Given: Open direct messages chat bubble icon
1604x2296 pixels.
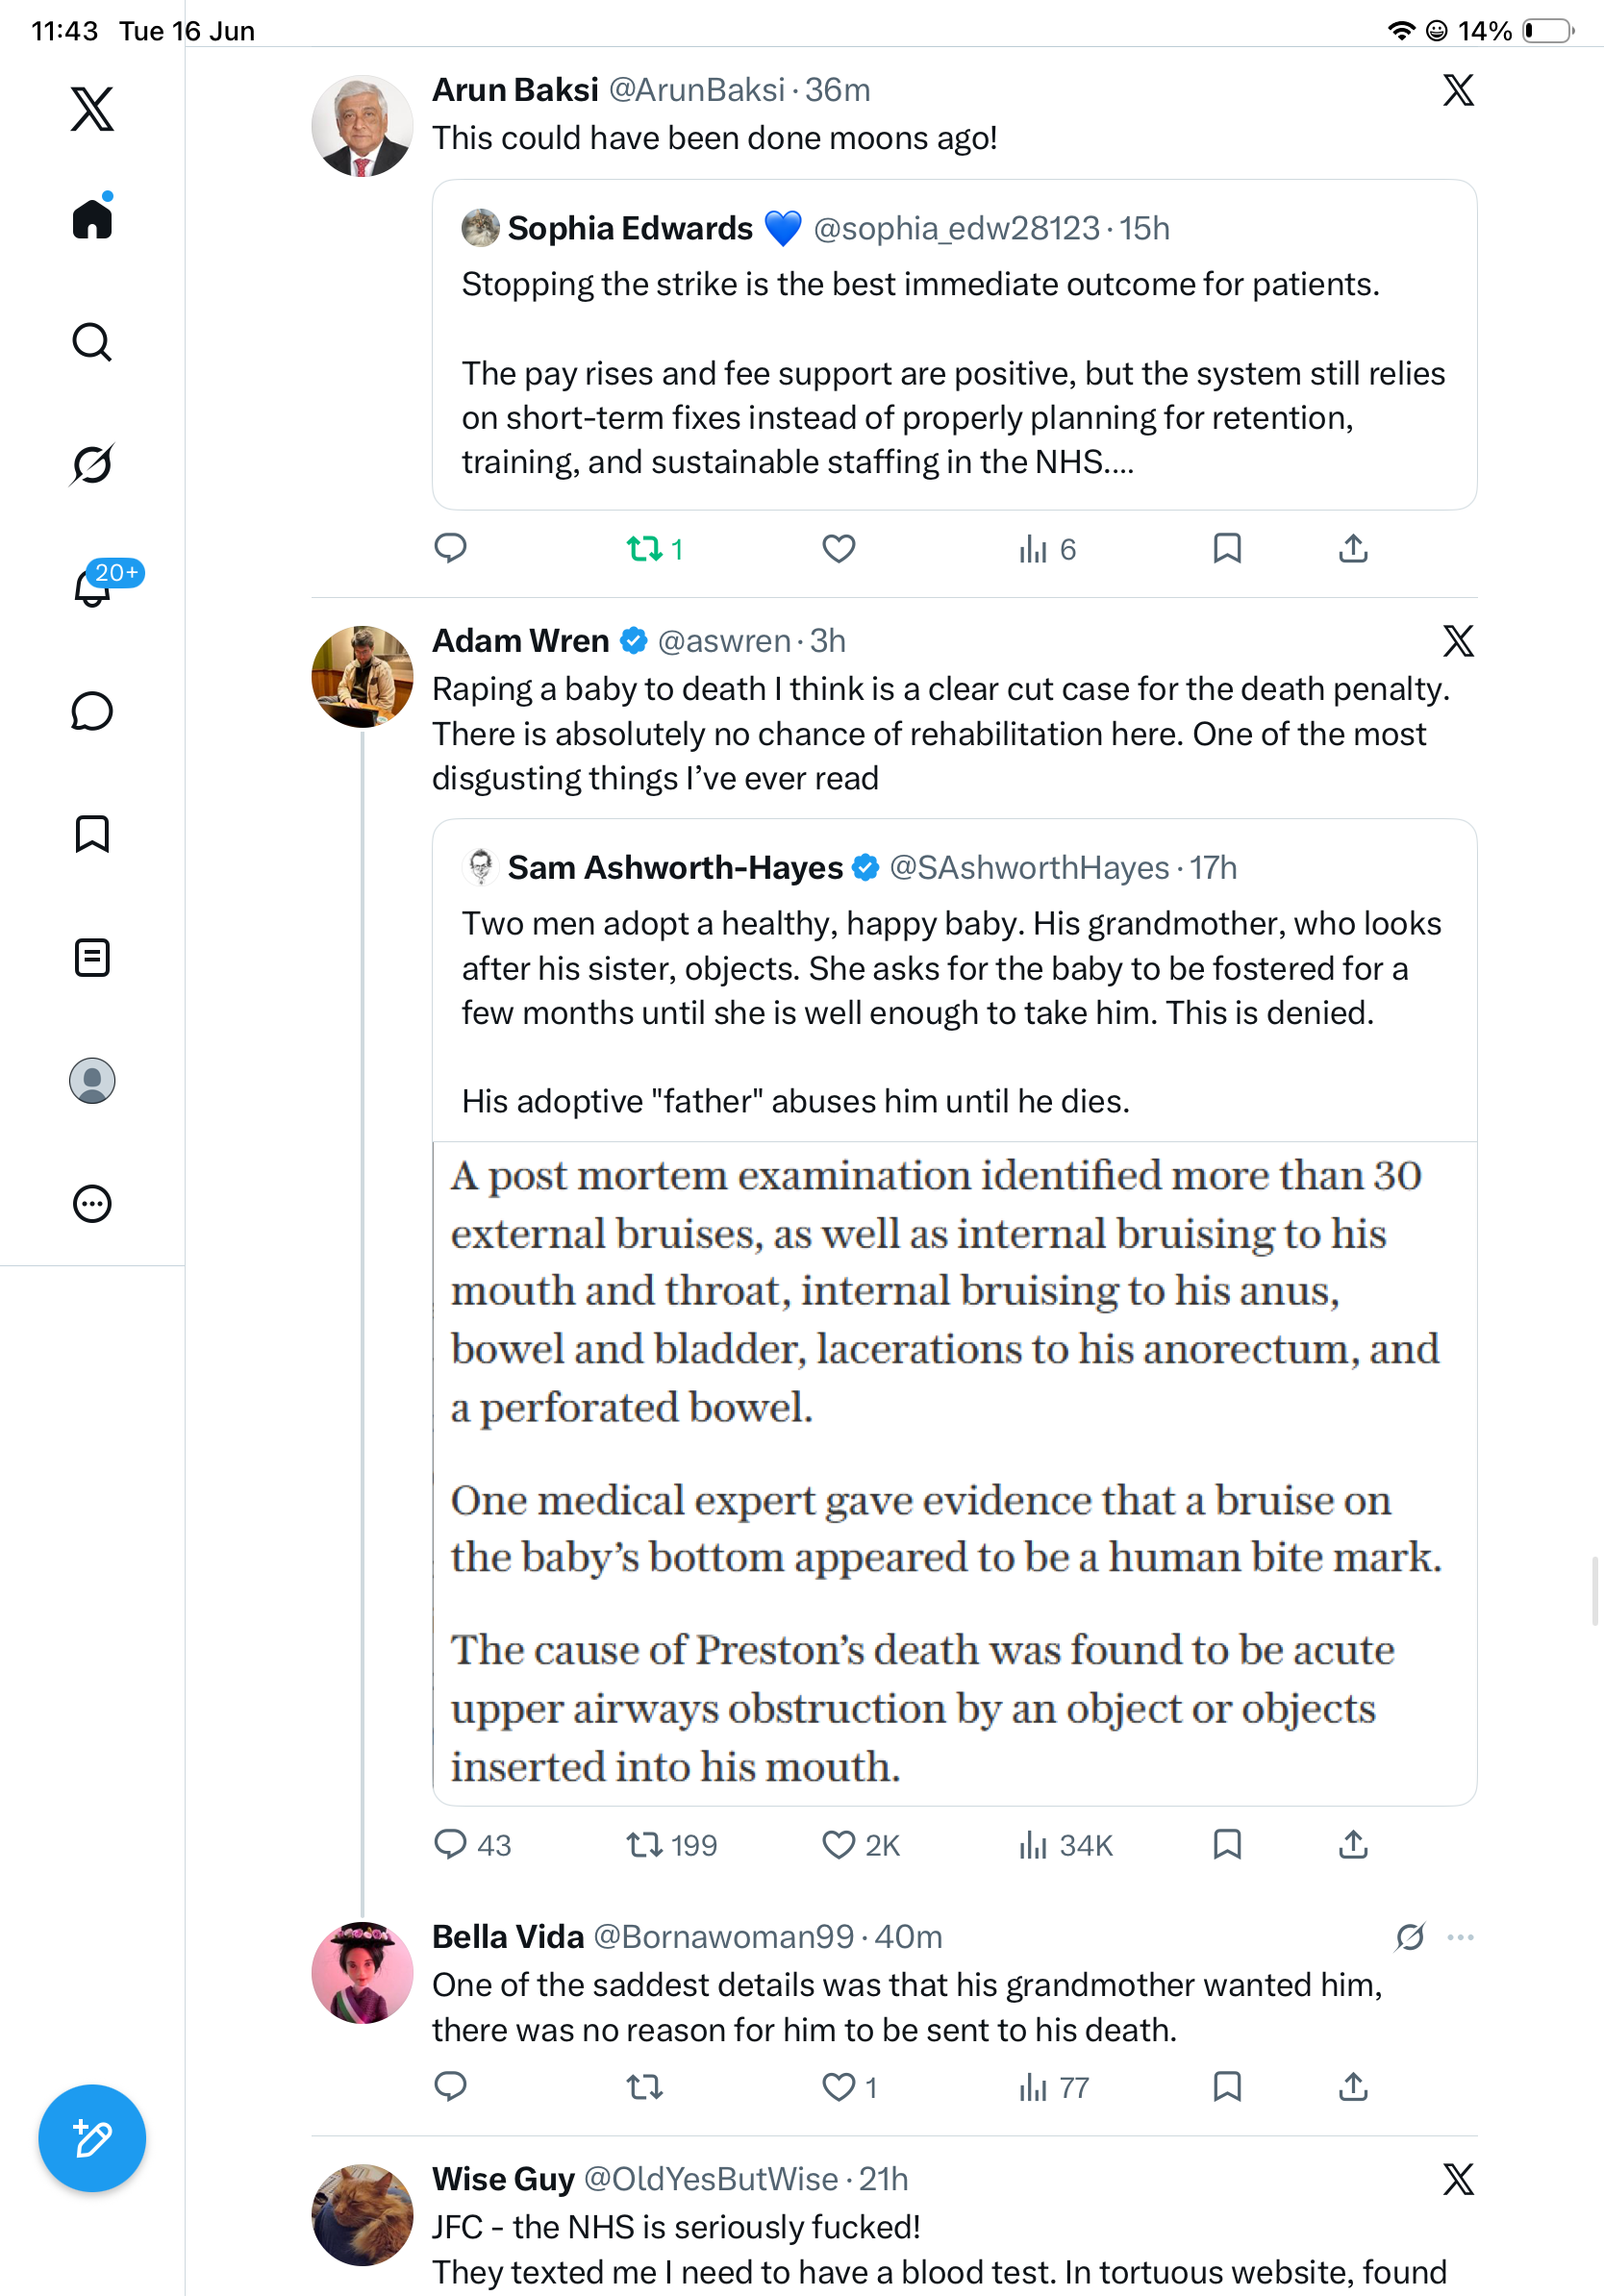Looking at the screenshot, I should (92, 711).
